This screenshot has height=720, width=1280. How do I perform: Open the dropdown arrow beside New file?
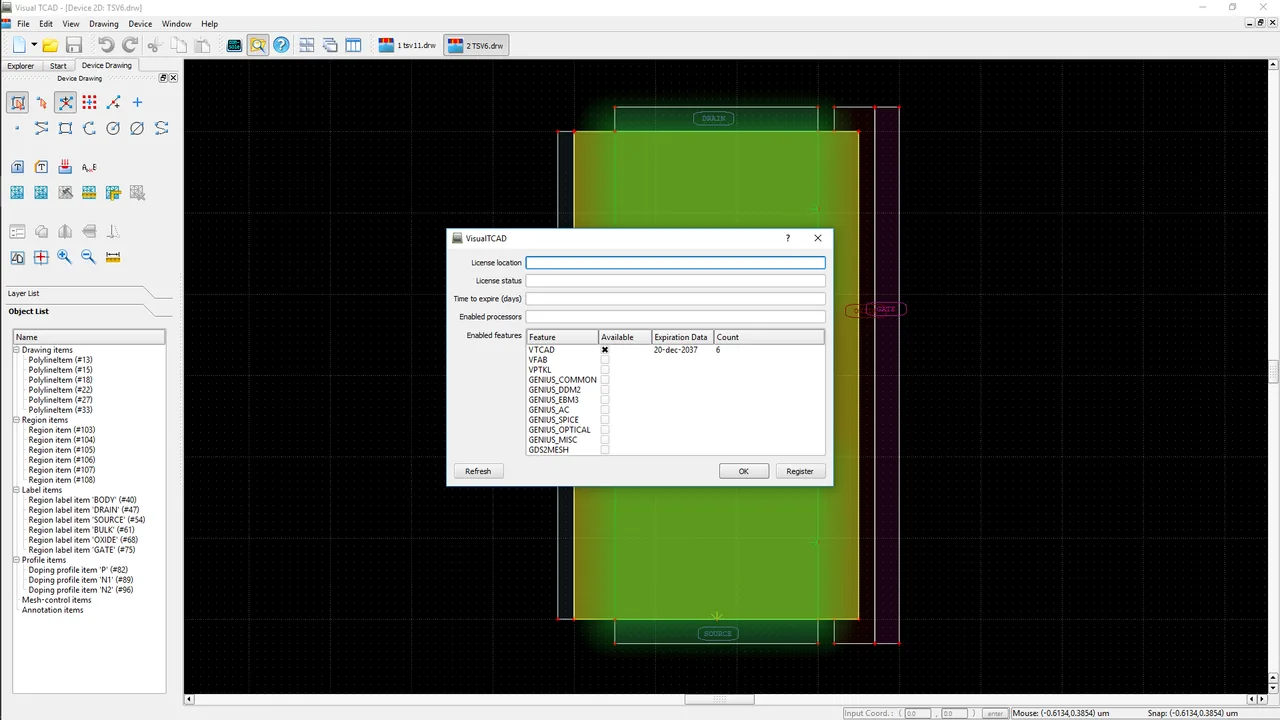[x=34, y=45]
